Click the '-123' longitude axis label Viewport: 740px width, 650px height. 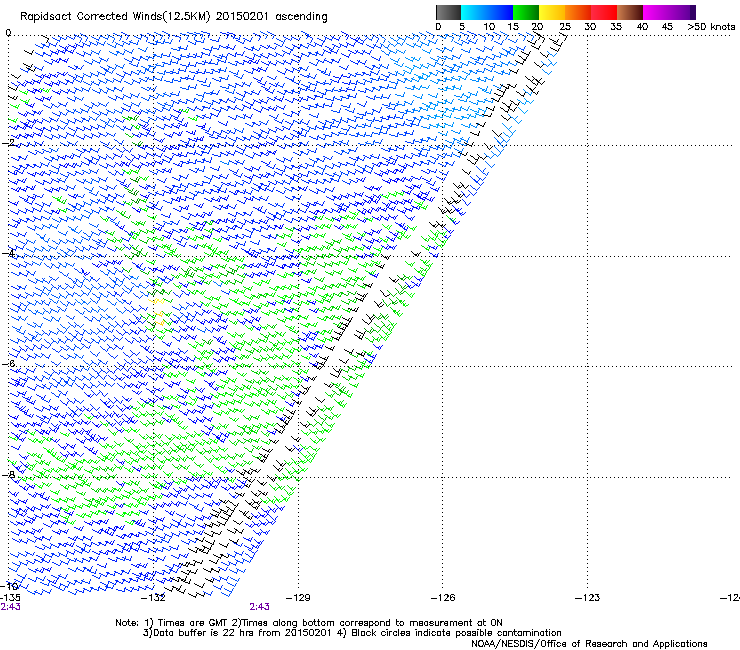(587, 598)
